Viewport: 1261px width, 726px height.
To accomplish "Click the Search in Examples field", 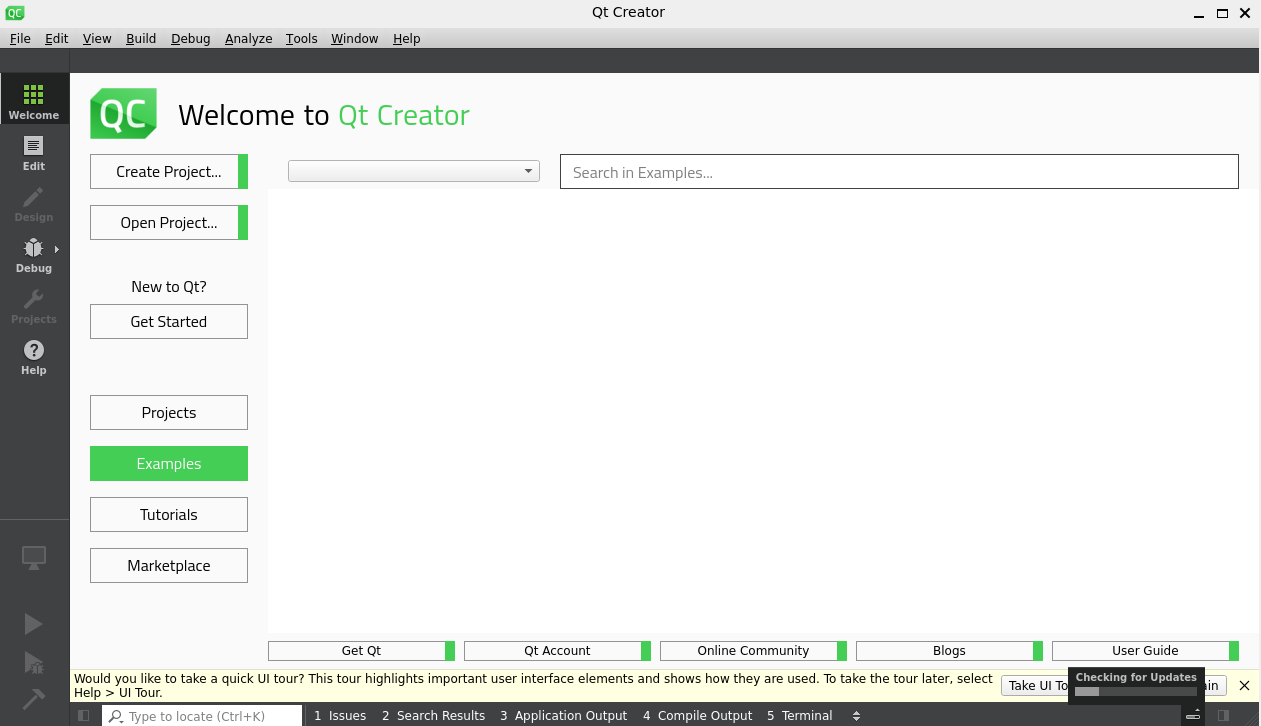I will click(899, 172).
